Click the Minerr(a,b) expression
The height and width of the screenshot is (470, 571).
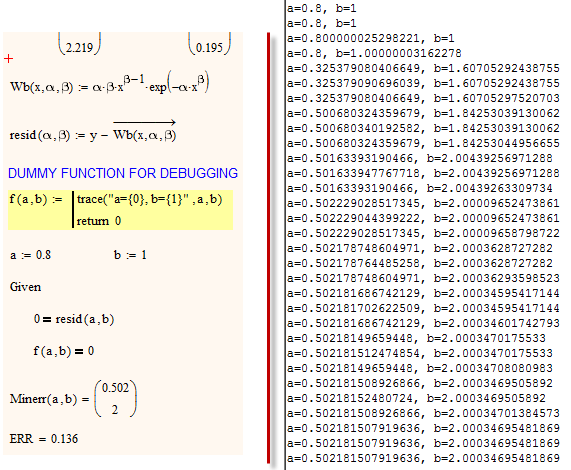tap(43, 399)
